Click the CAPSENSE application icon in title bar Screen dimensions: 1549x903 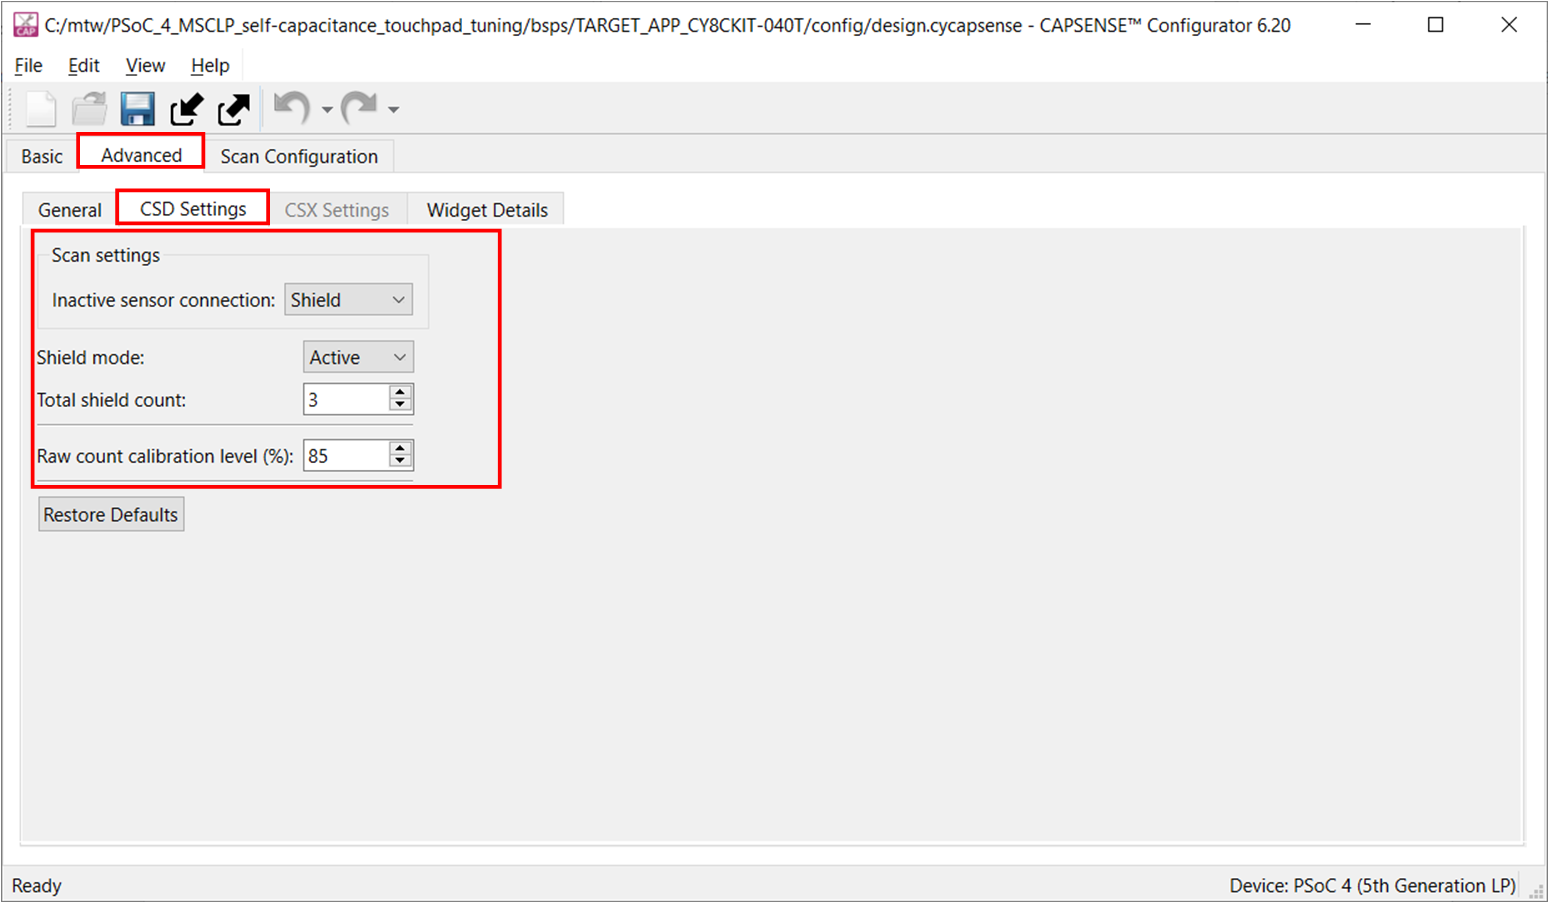point(25,24)
